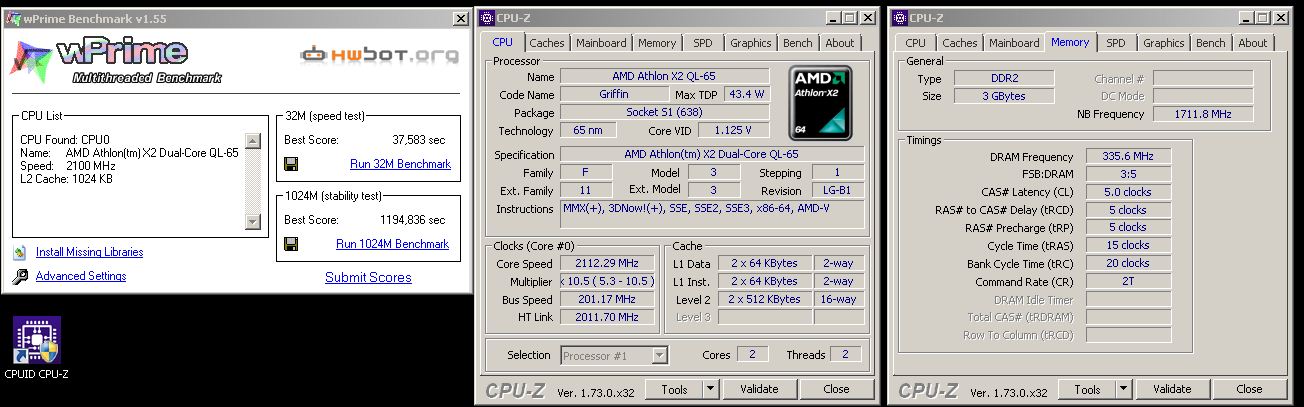The width and height of the screenshot is (1304, 407).
Task: Expand Tools dropdown arrow in Memory window
Action: point(1122,389)
